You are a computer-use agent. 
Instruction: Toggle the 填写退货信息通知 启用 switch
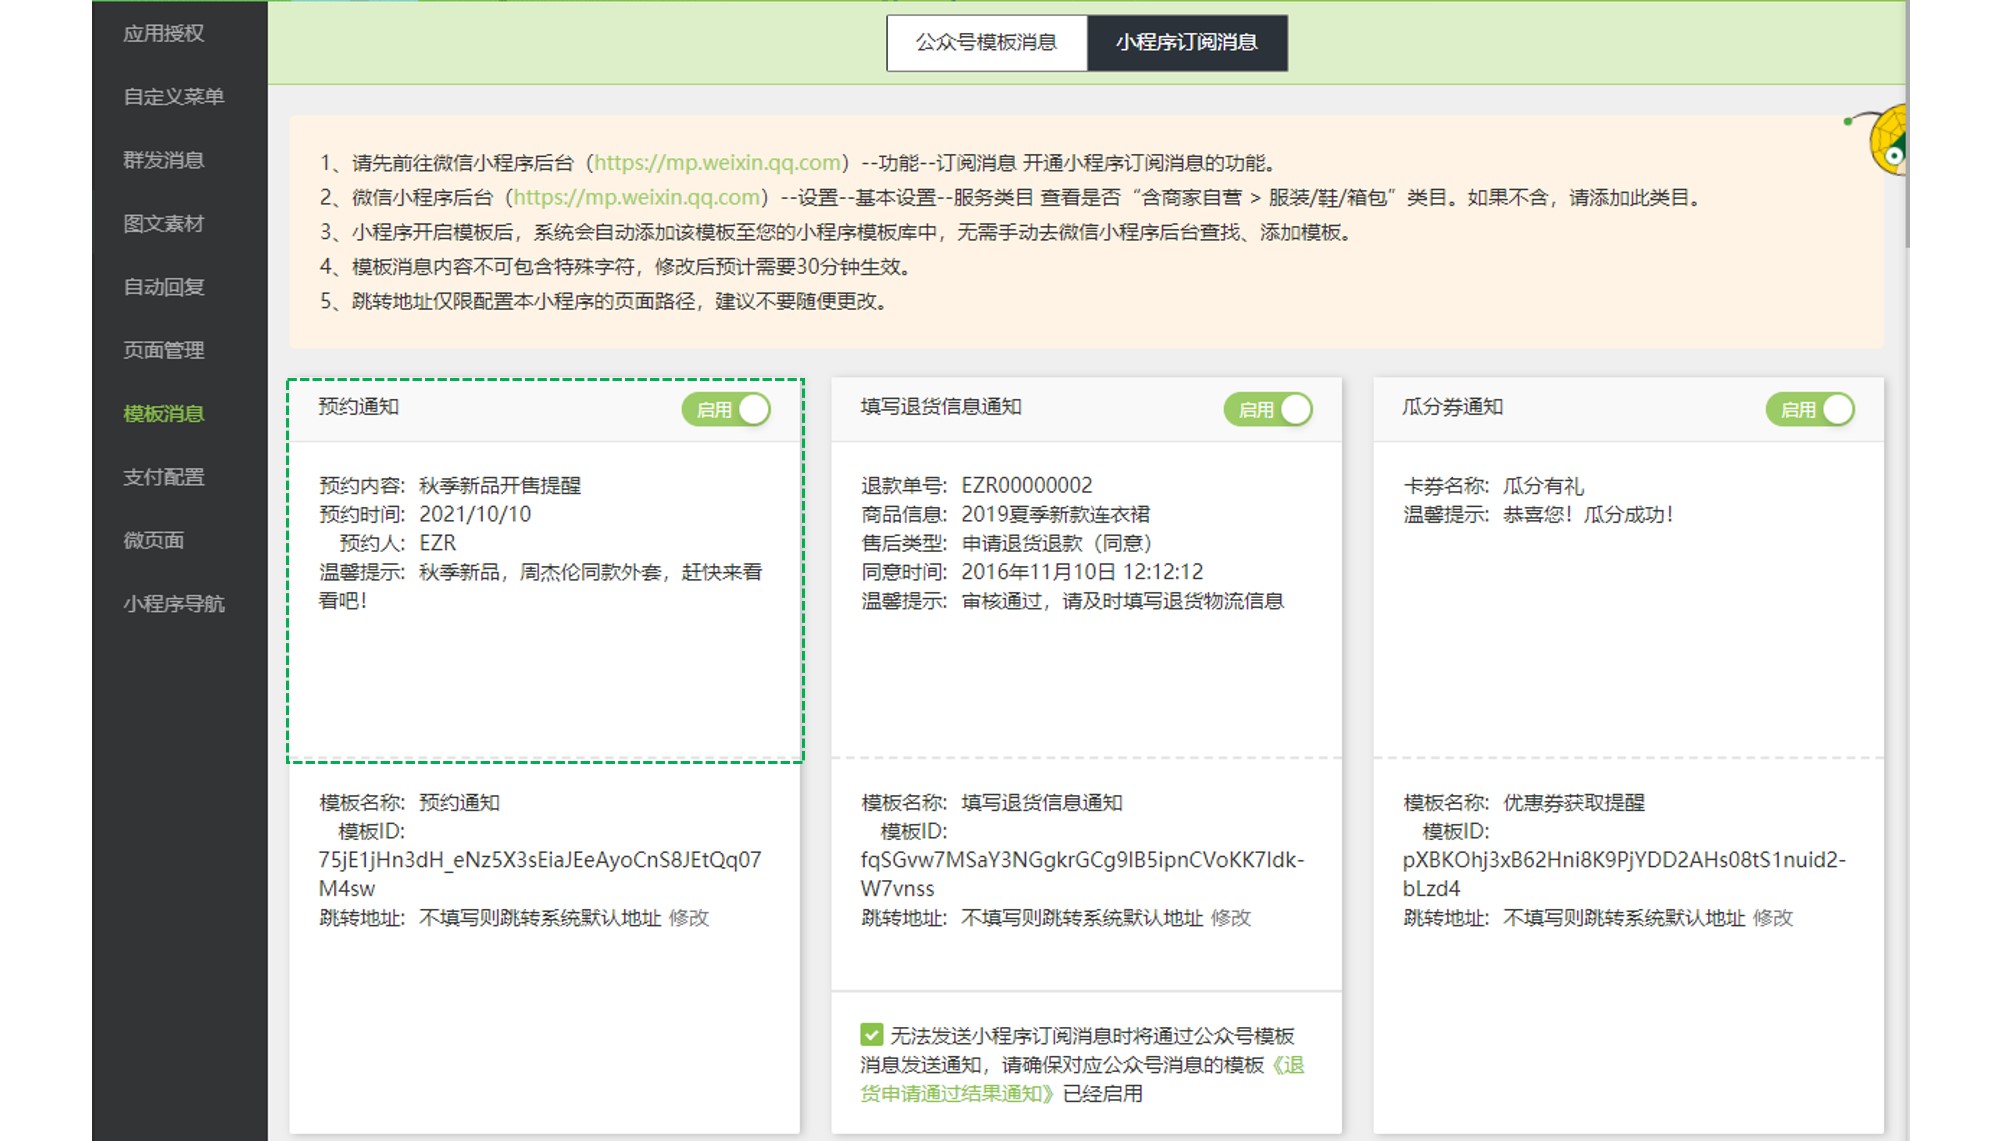[x=1268, y=409]
